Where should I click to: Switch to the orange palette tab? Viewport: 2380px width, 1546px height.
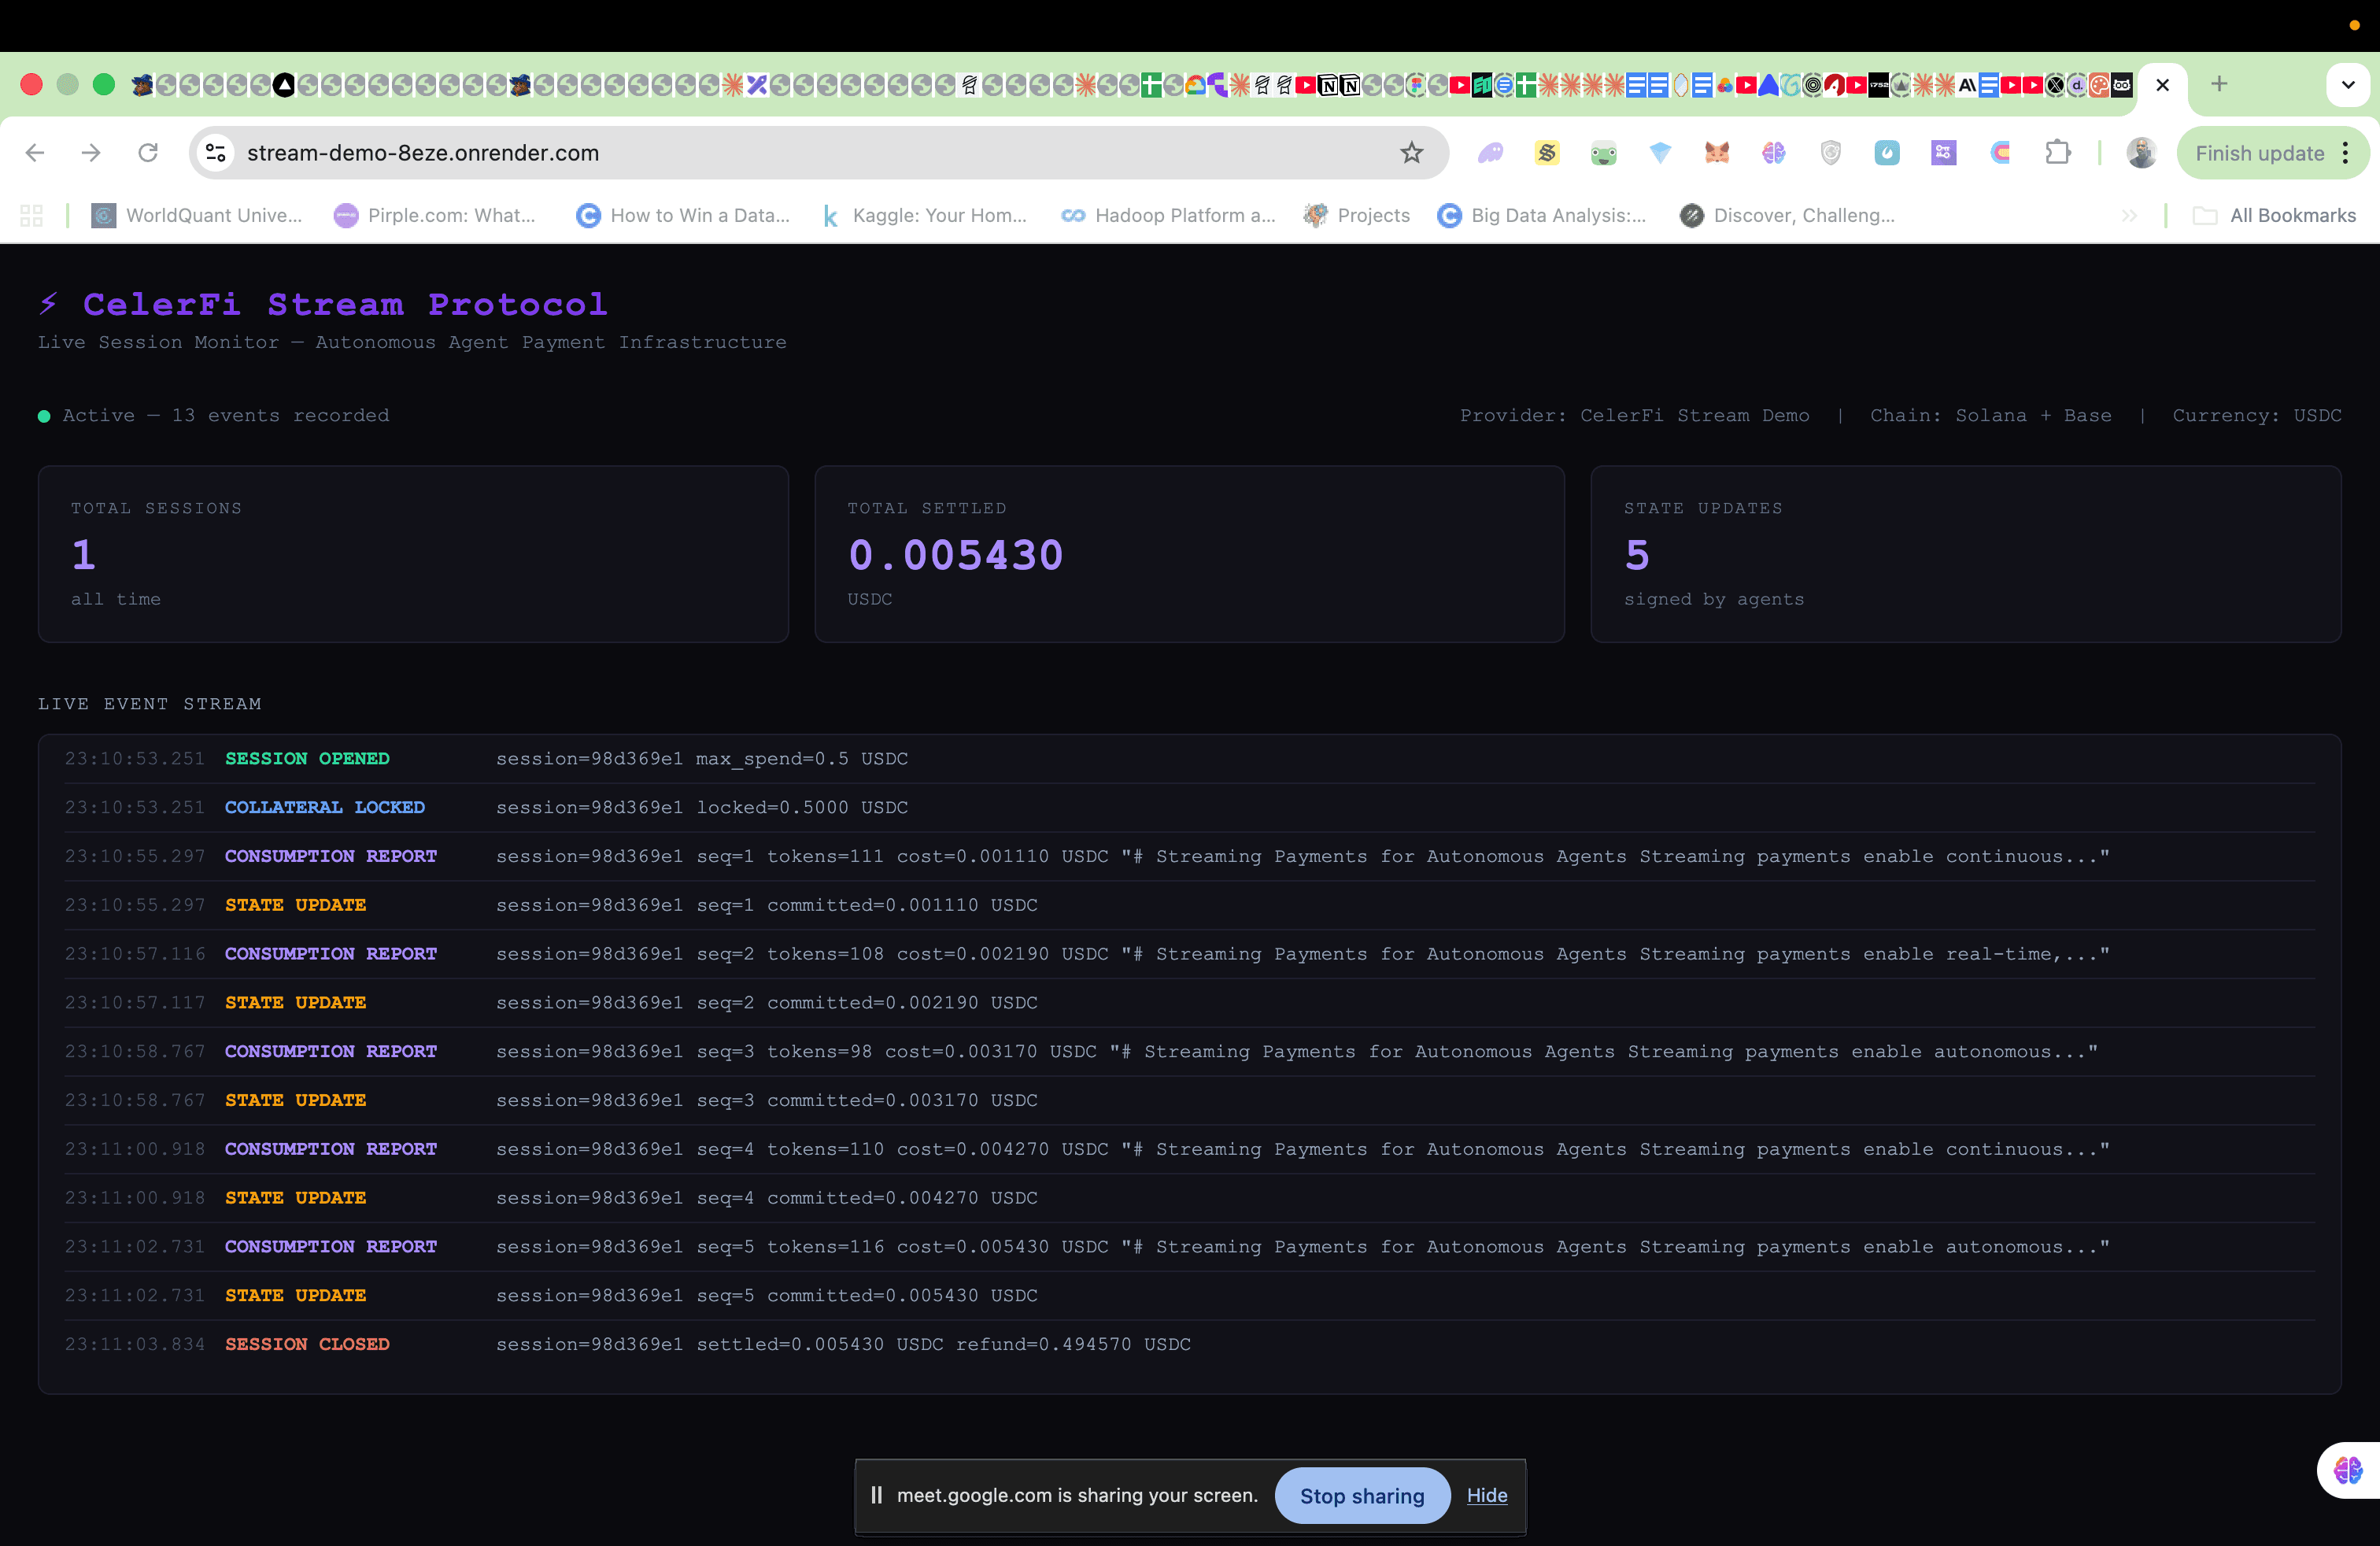click(x=2099, y=85)
